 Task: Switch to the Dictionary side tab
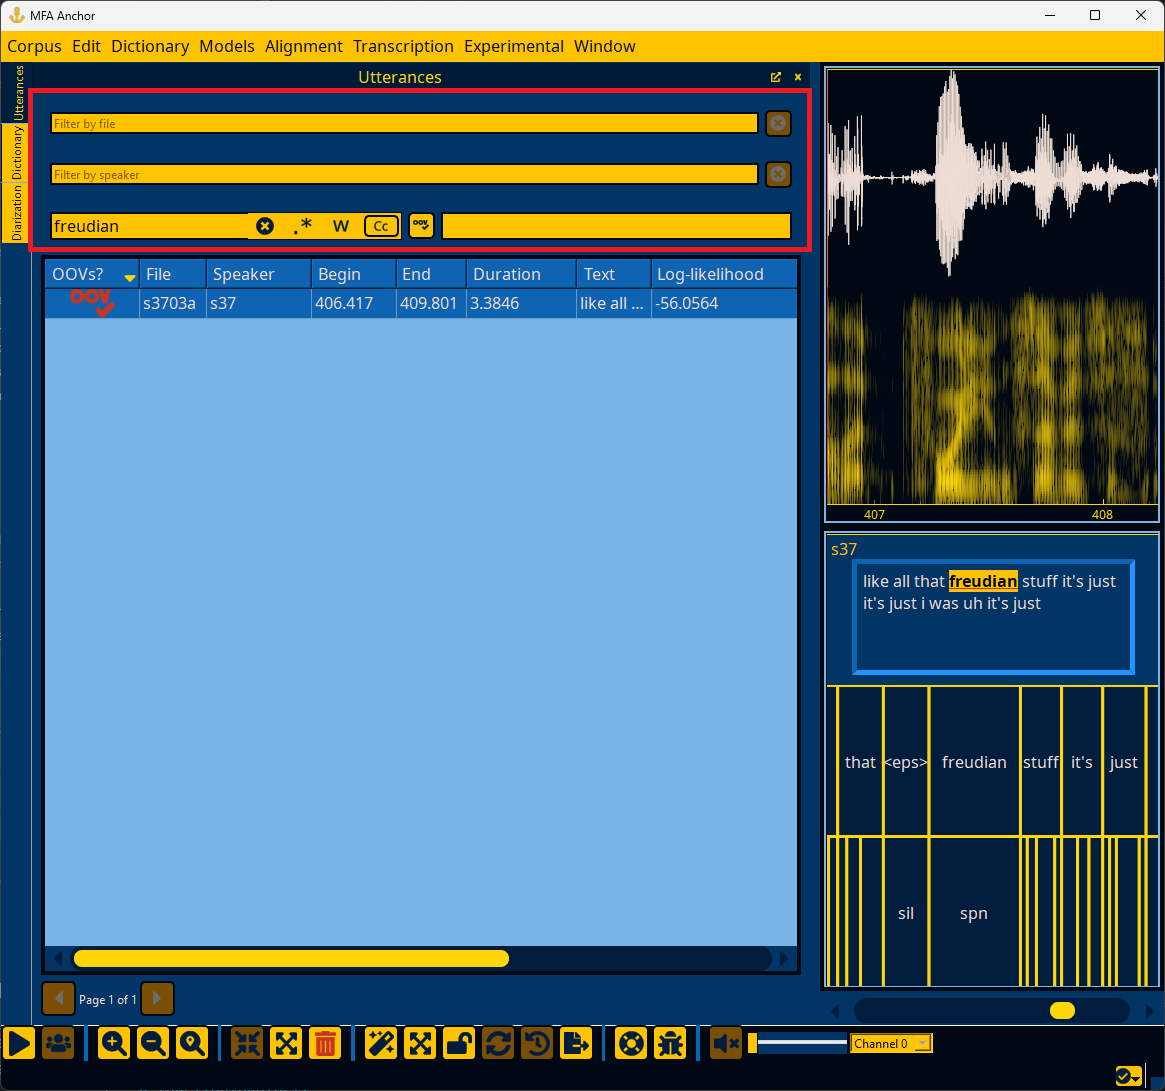click(16, 153)
